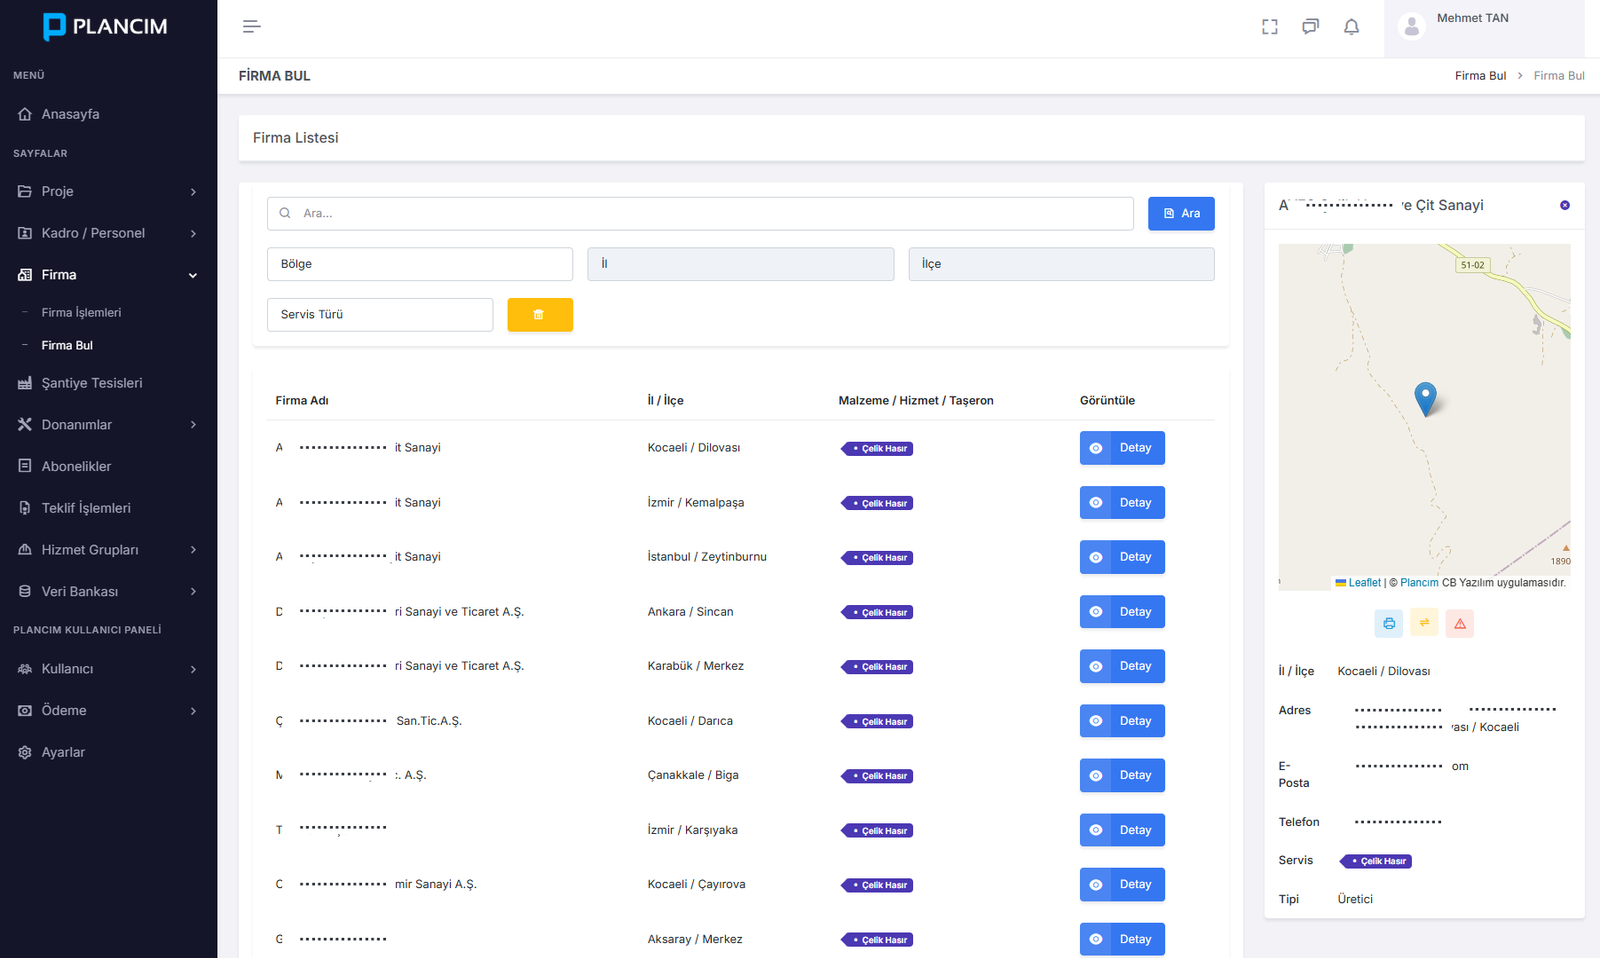1600x958 pixels.
Task: Click the Teklif İşlemleri document icon
Action: click(x=25, y=508)
